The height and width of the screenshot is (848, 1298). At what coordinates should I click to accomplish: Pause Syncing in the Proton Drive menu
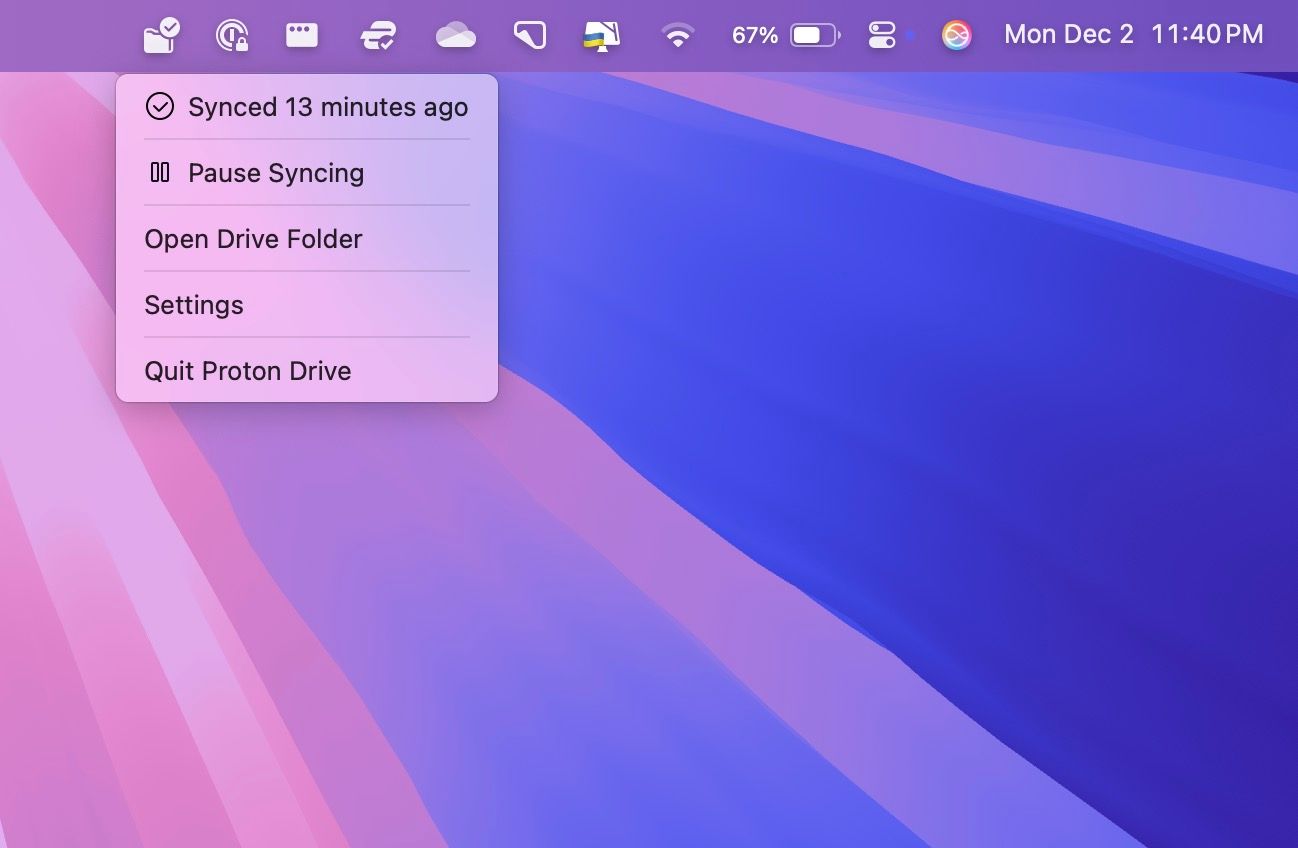click(276, 173)
